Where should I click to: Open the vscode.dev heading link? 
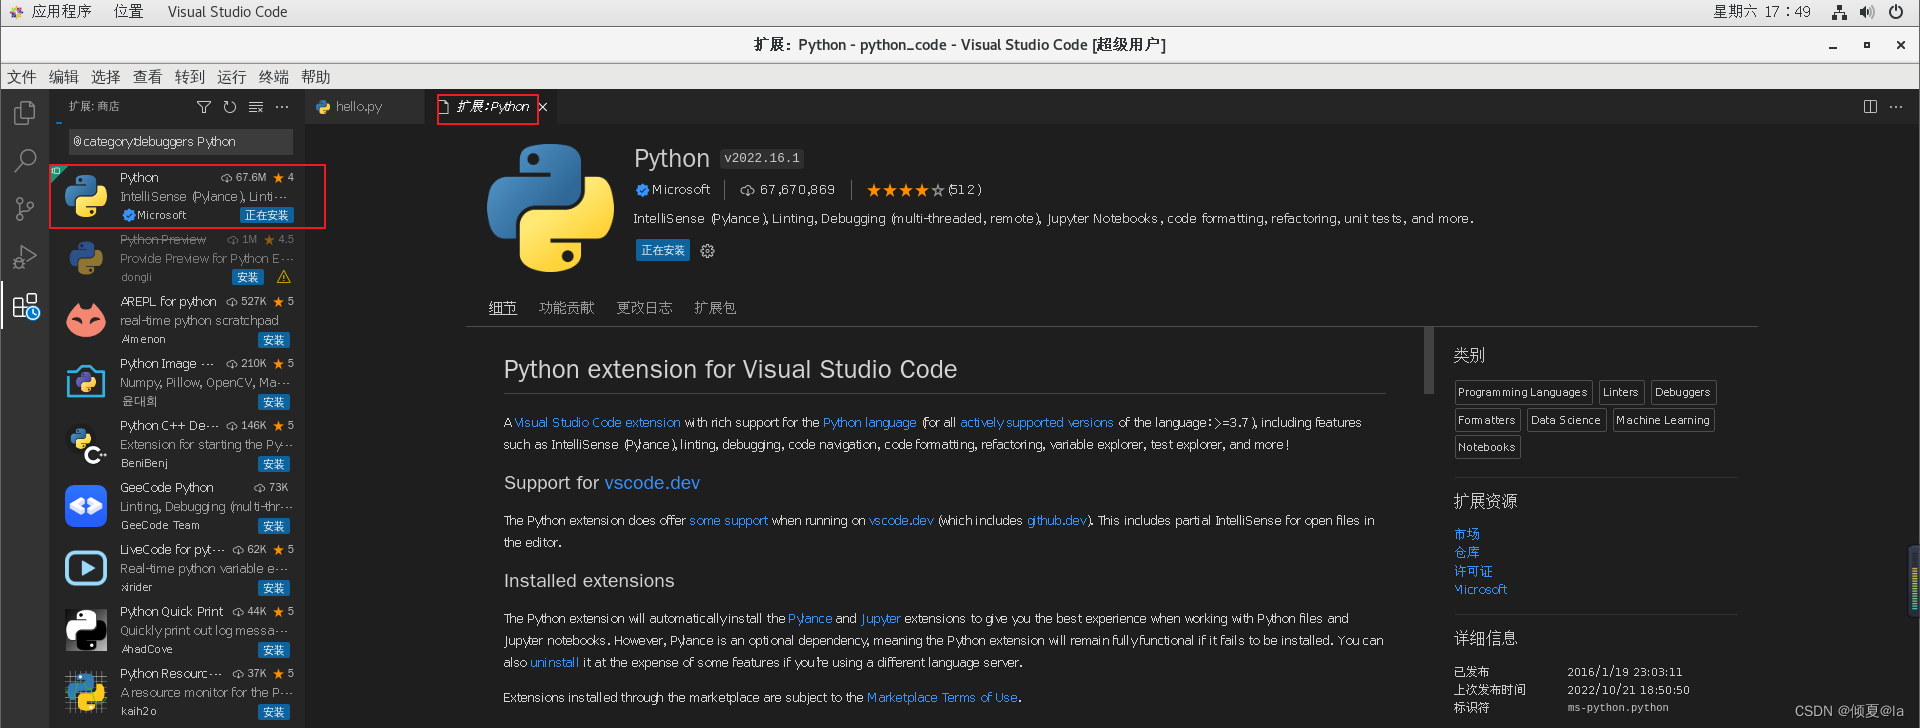point(652,483)
